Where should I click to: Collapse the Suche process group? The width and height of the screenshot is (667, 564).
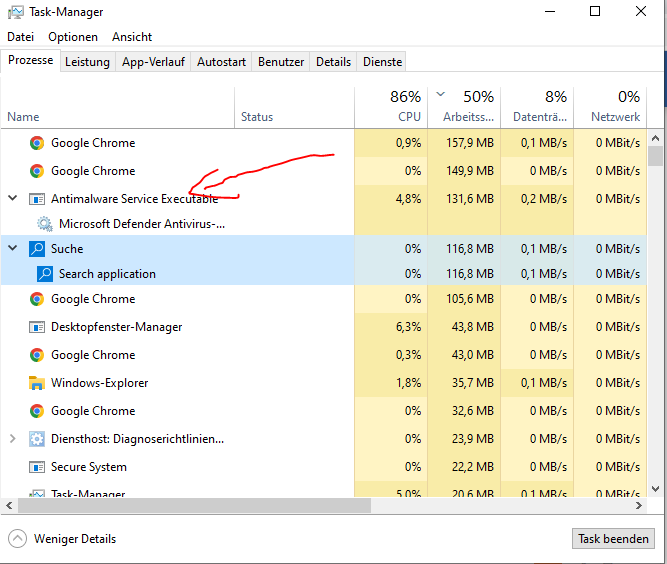point(13,248)
